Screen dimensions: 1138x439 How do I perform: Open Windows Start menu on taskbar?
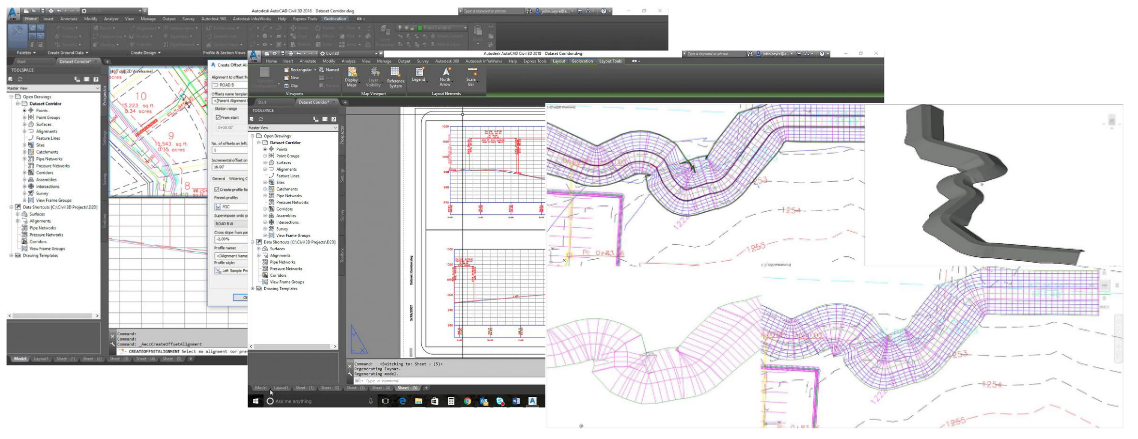(255, 401)
